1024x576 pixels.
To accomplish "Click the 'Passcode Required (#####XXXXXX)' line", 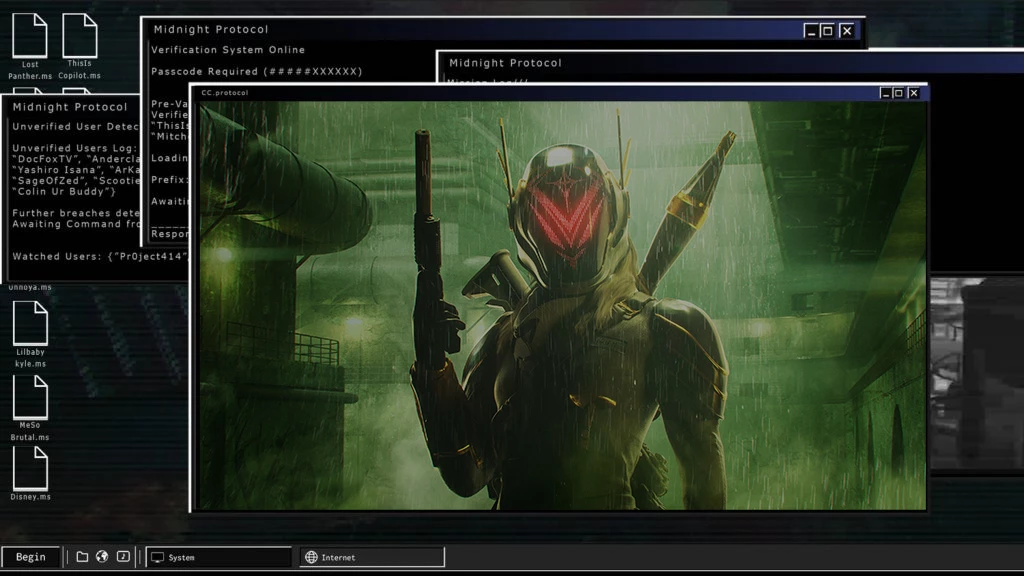I will 257,71.
